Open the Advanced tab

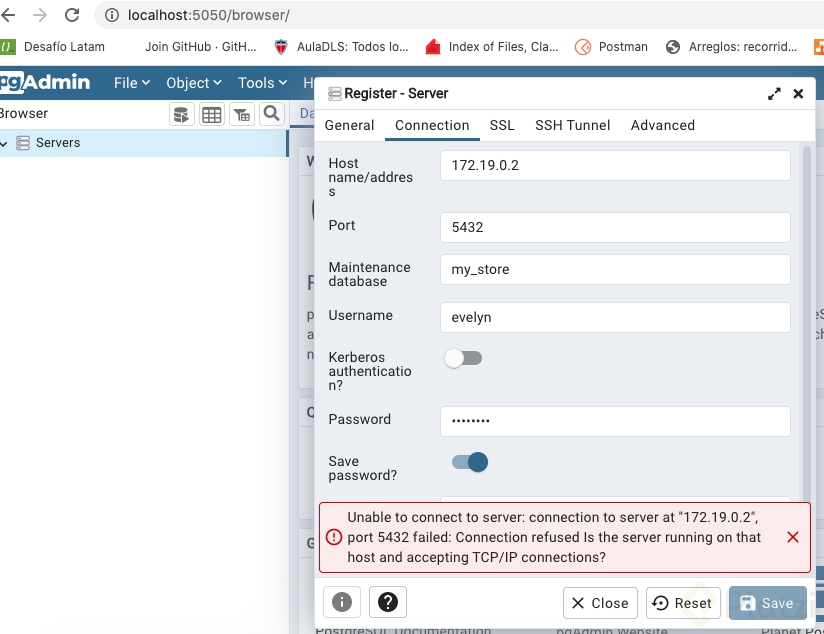pos(663,125)
